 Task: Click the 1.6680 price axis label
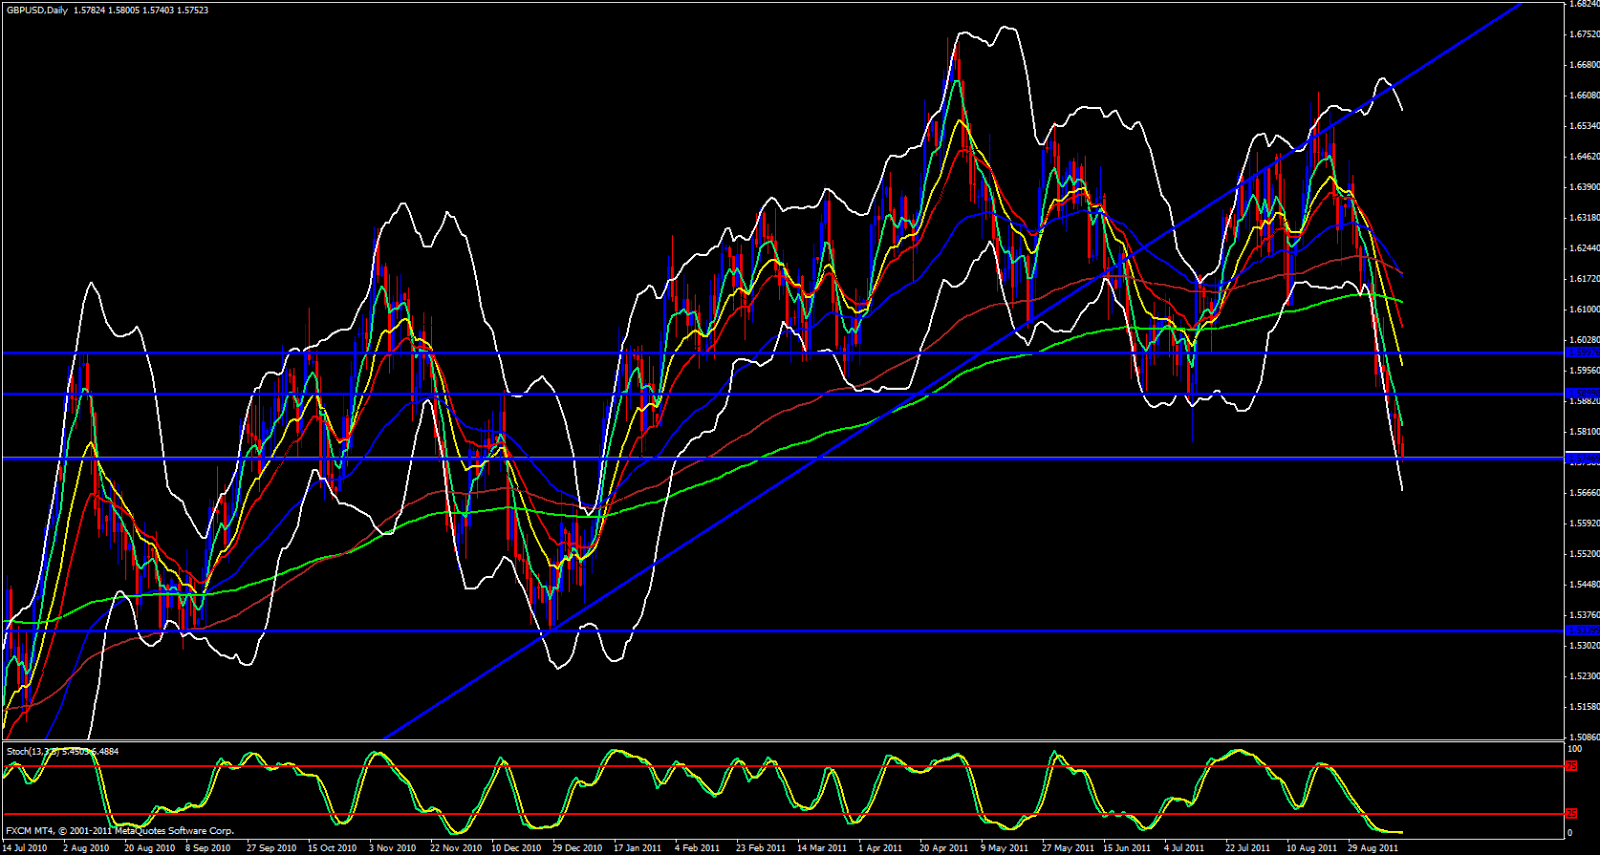pyautogui.click(x=1583, y=65)
